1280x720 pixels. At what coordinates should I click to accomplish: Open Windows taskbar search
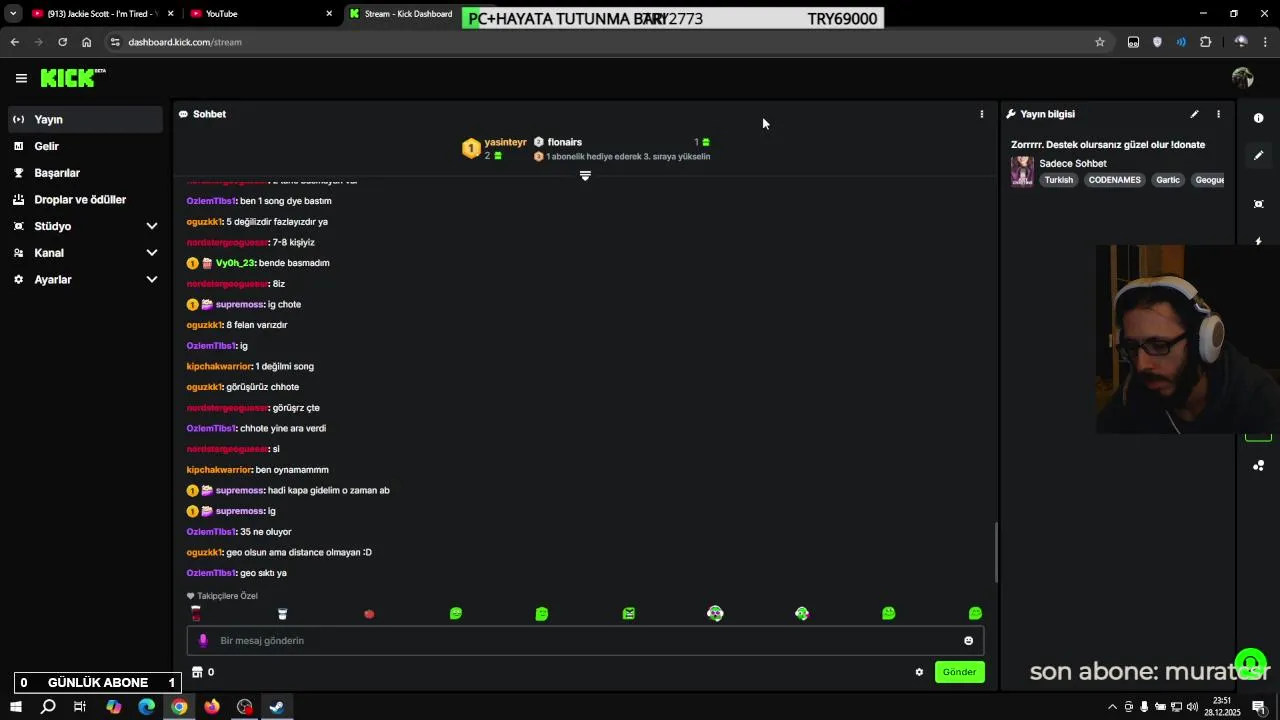pos(48,707)
